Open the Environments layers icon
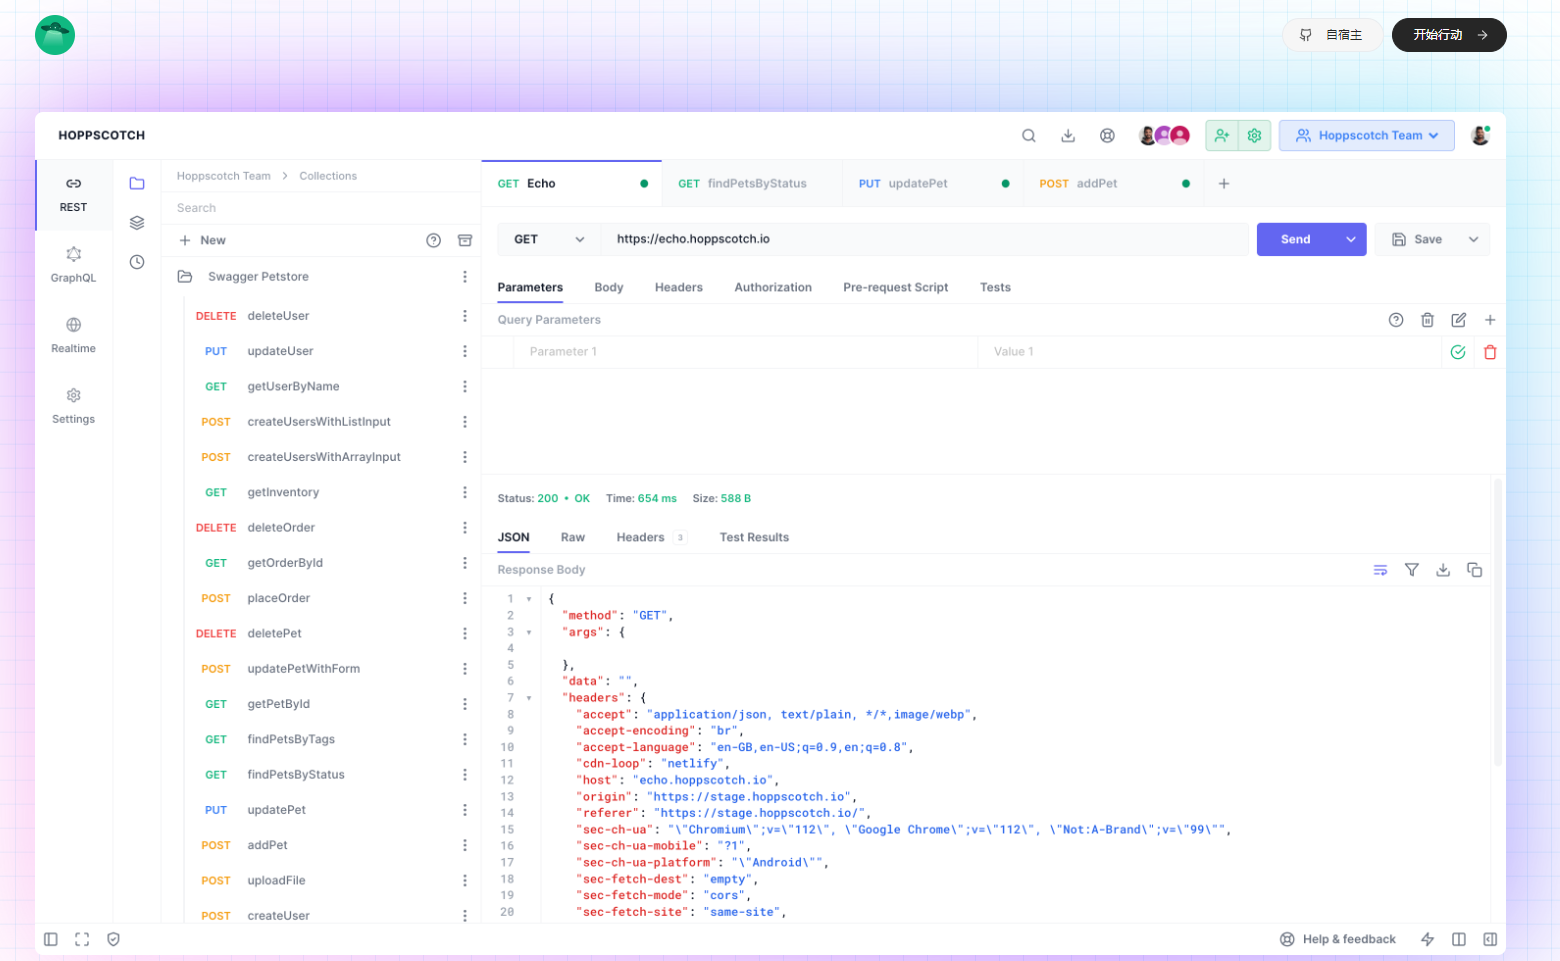 137,223
